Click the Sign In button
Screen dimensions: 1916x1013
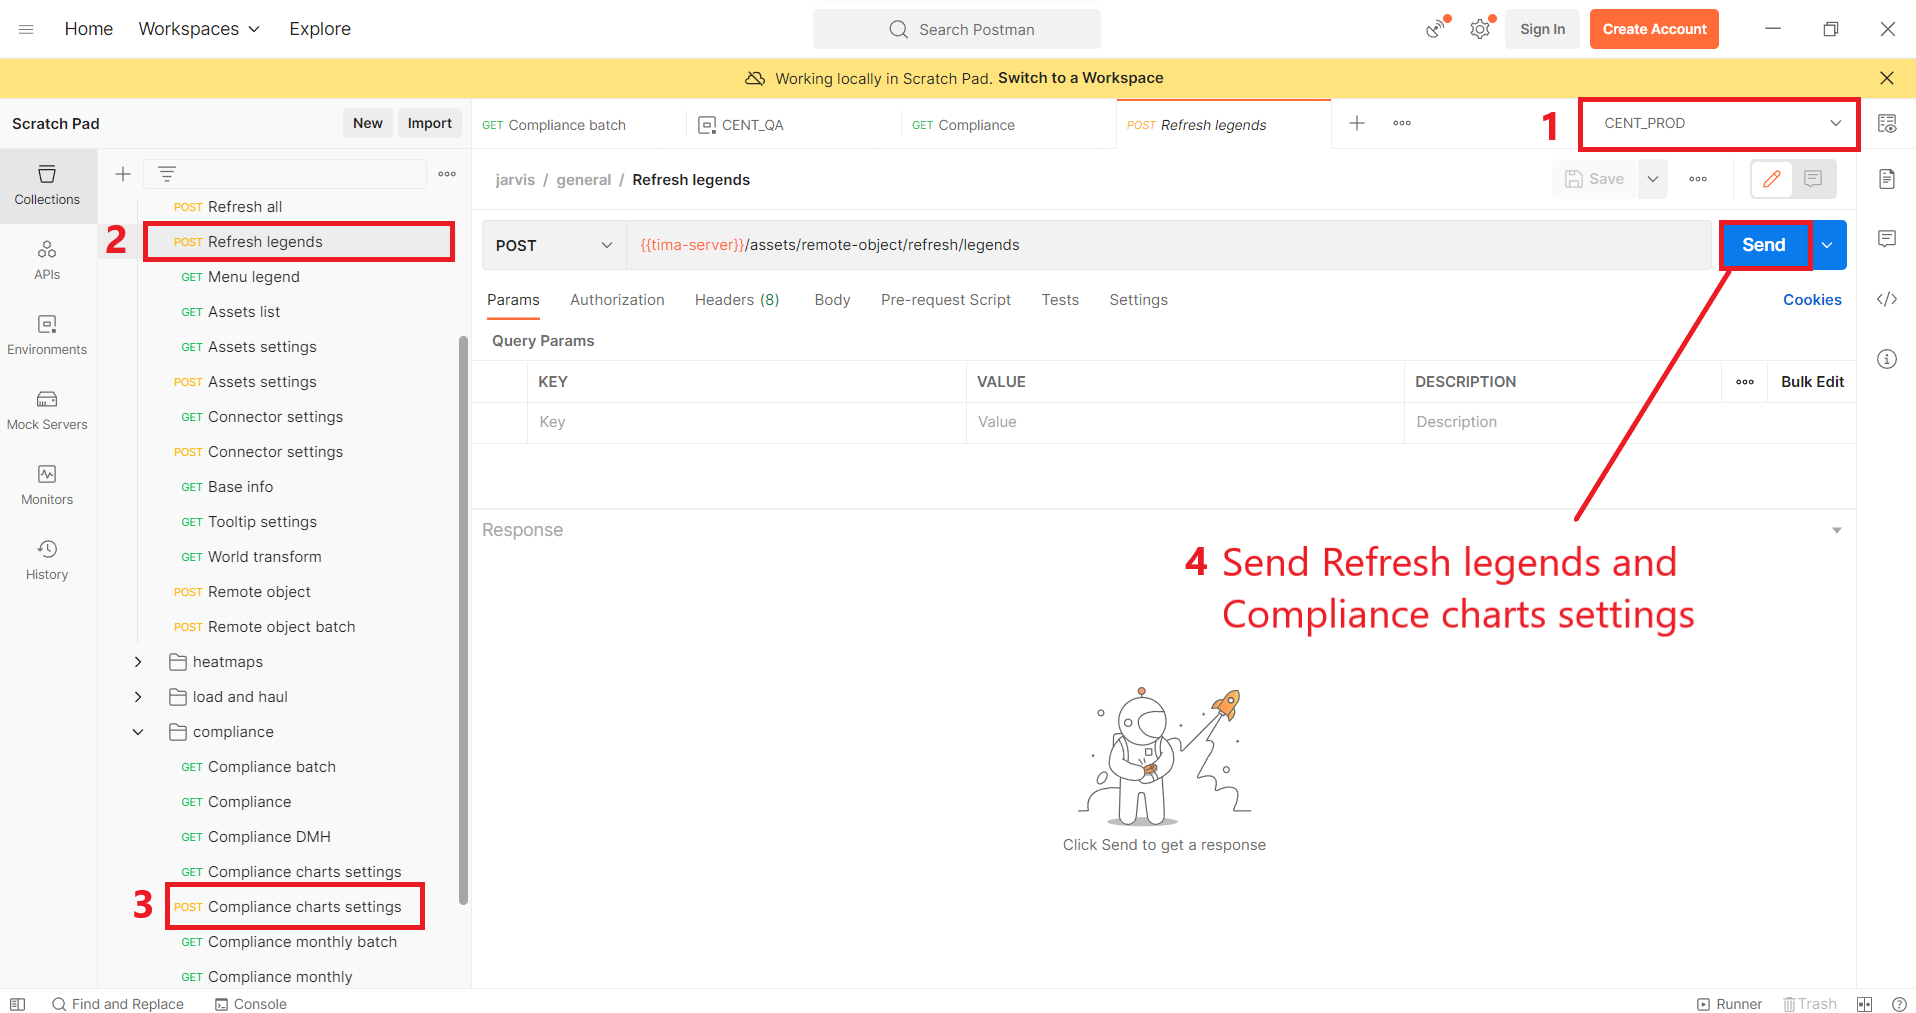click(1542, 29)
